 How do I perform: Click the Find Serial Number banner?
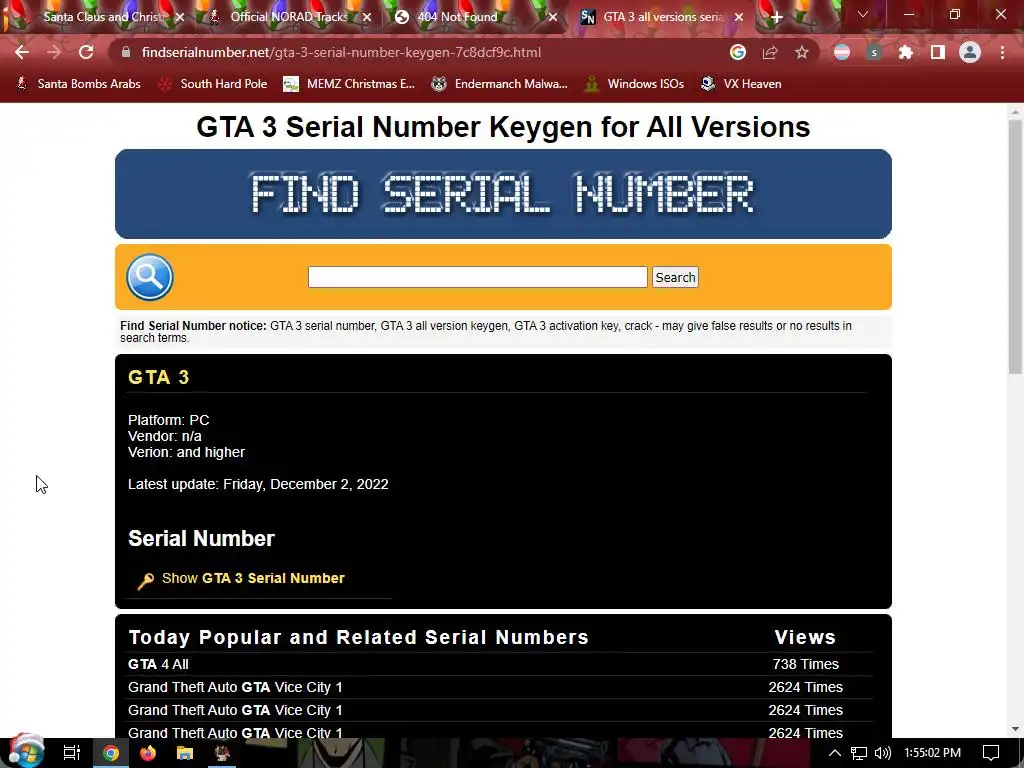[503, 194]
